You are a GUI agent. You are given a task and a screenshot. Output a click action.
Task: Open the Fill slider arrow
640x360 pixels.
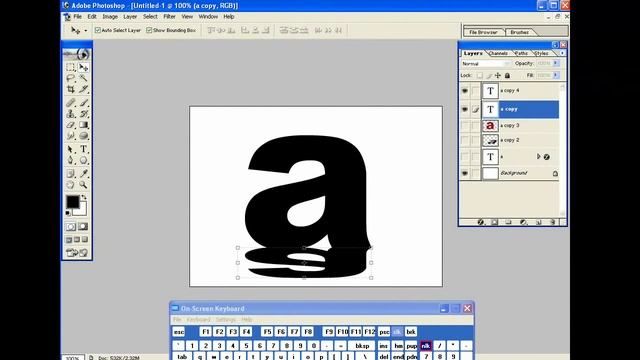556,75
